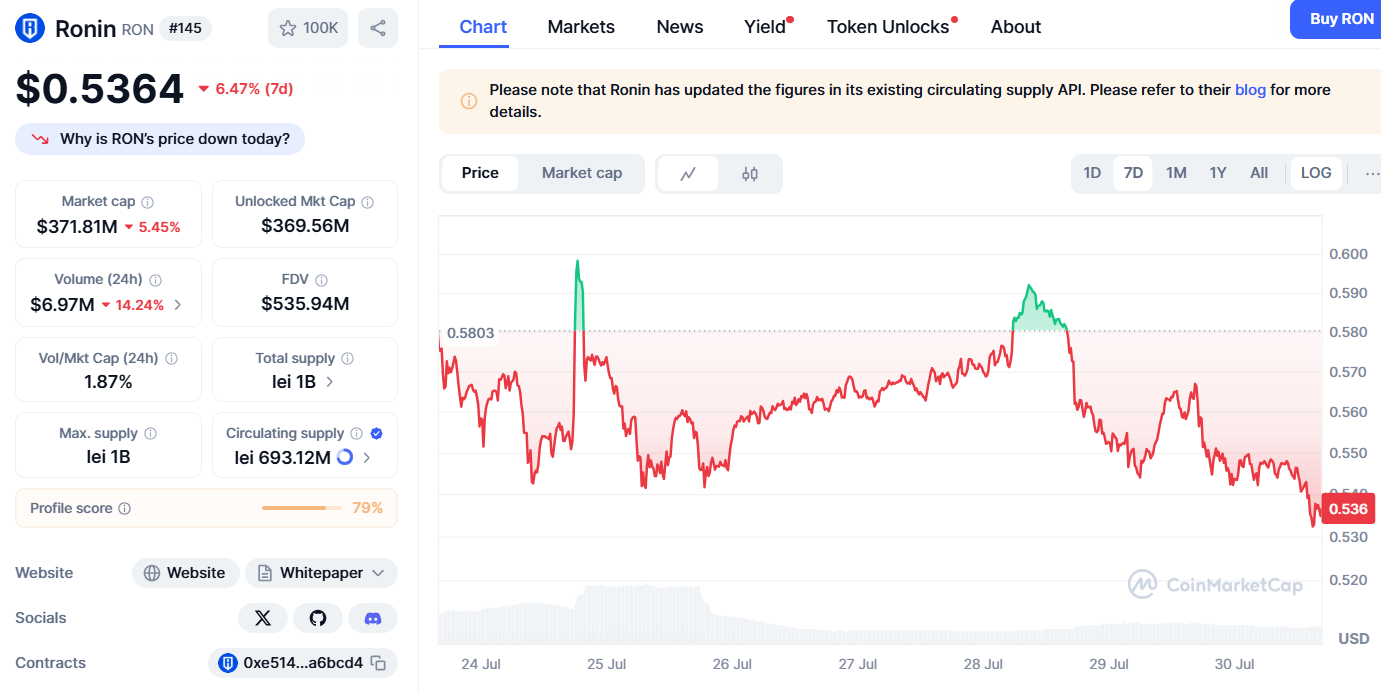Click FDV info icon
The image size is (1381, 692).
321,280
